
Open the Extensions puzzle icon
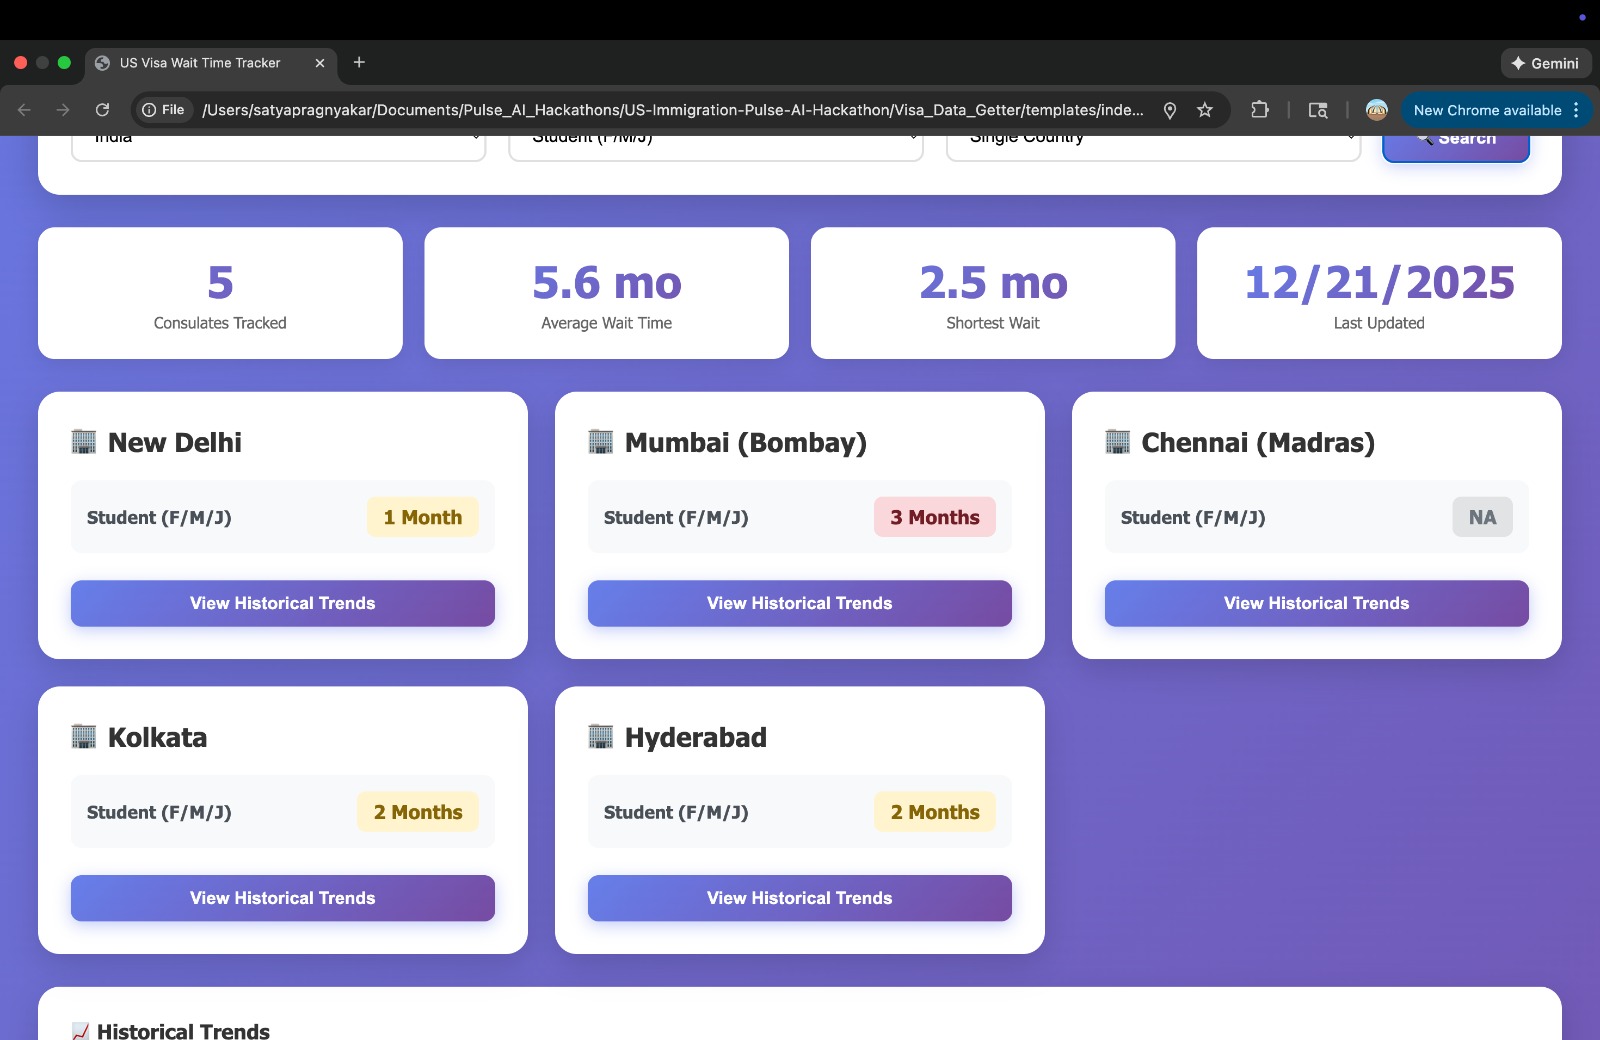[1260, 110]
